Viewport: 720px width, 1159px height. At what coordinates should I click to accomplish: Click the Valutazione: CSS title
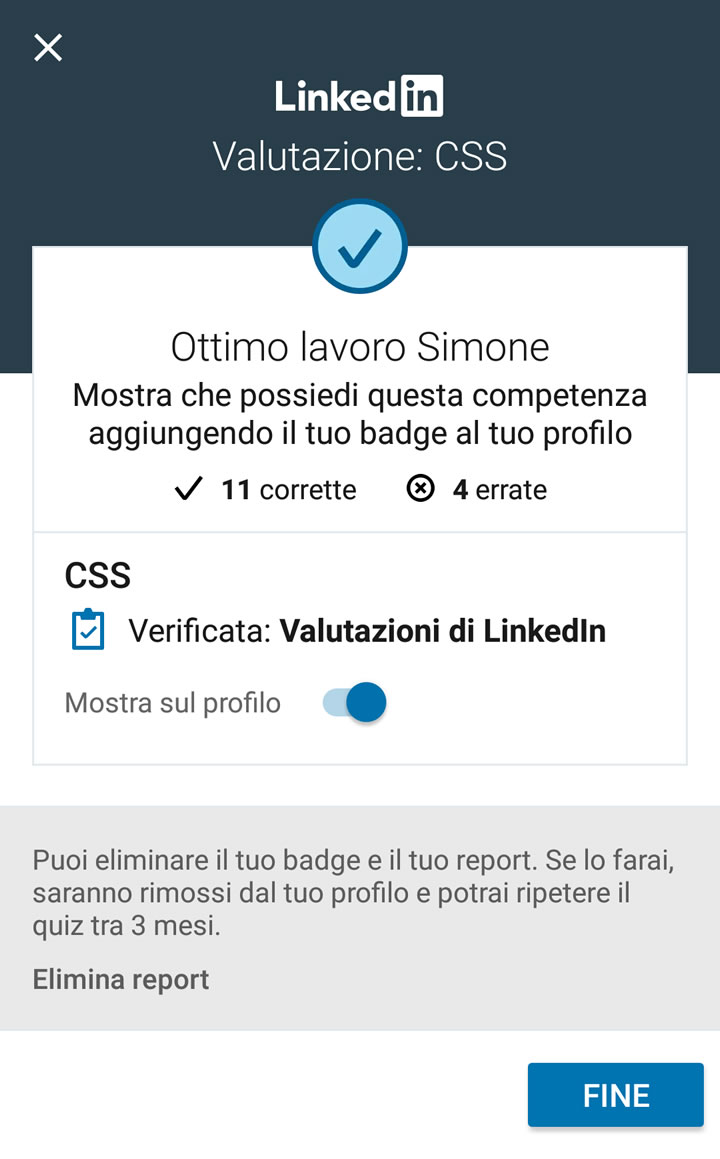[x=359, y=157]
